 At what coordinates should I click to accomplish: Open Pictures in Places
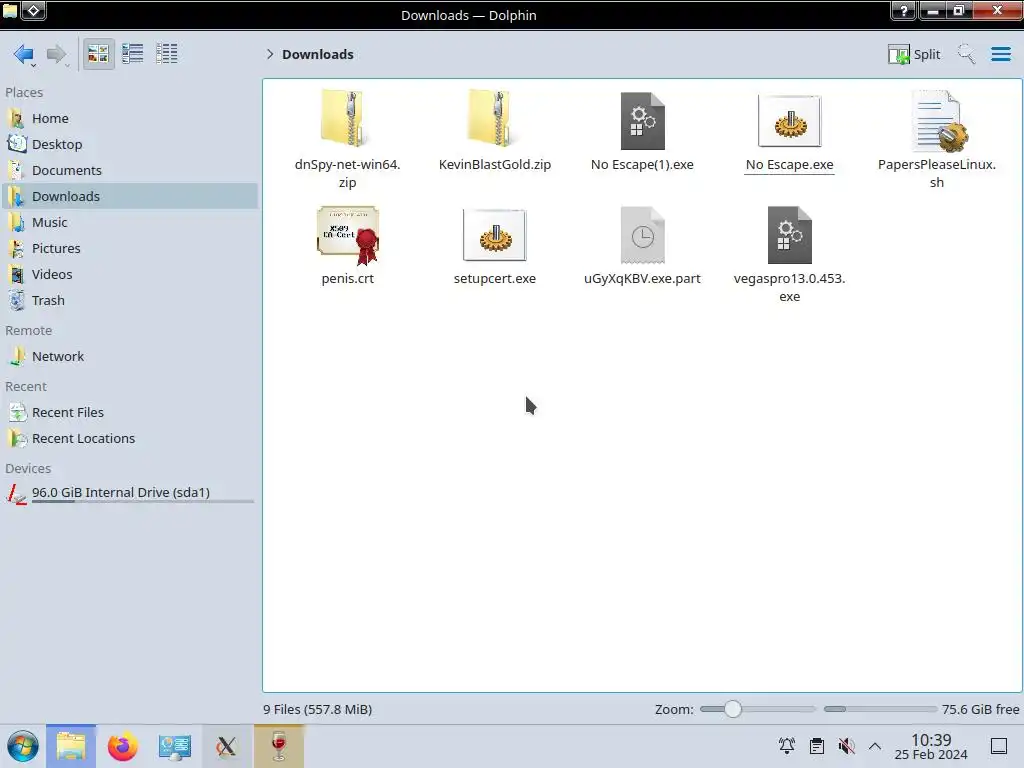pos(129,249)
